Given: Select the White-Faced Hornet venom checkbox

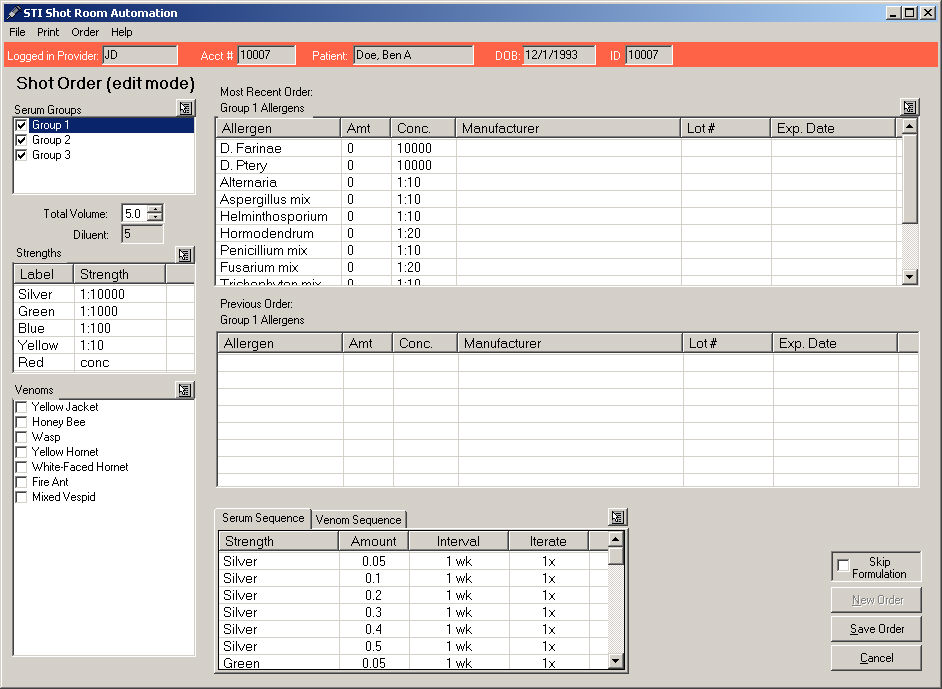Looking at the screenshot, I should [x=22, y=467].
